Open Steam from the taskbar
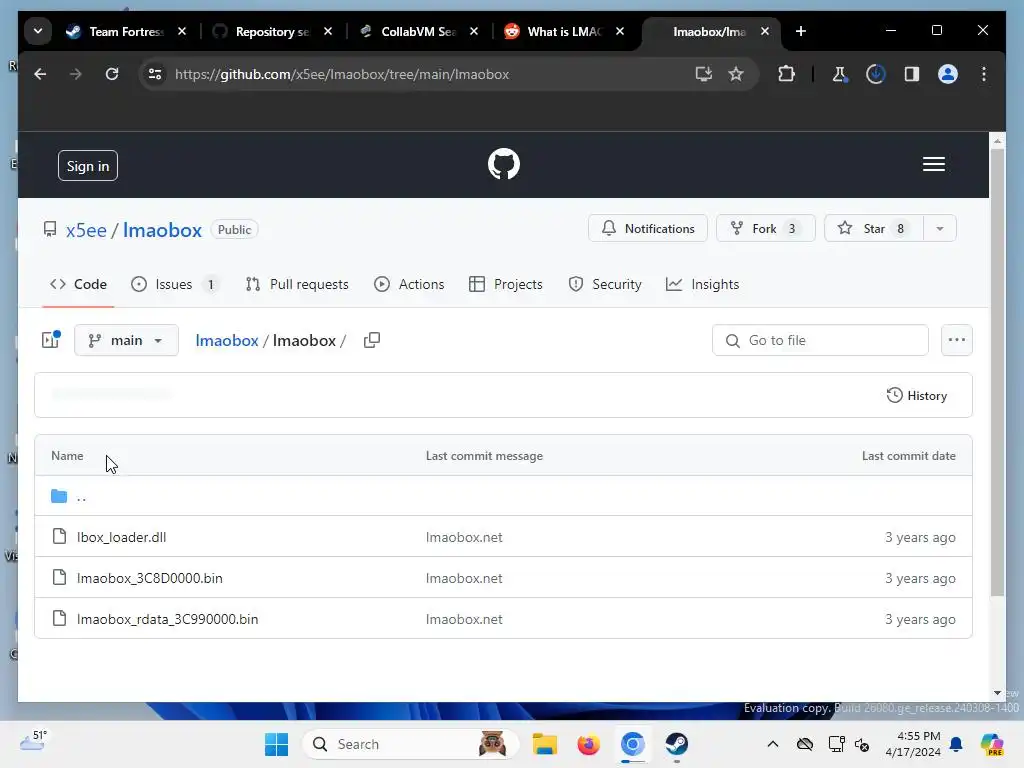Viewport: 1024px width, 768px height. coord(677,744)
